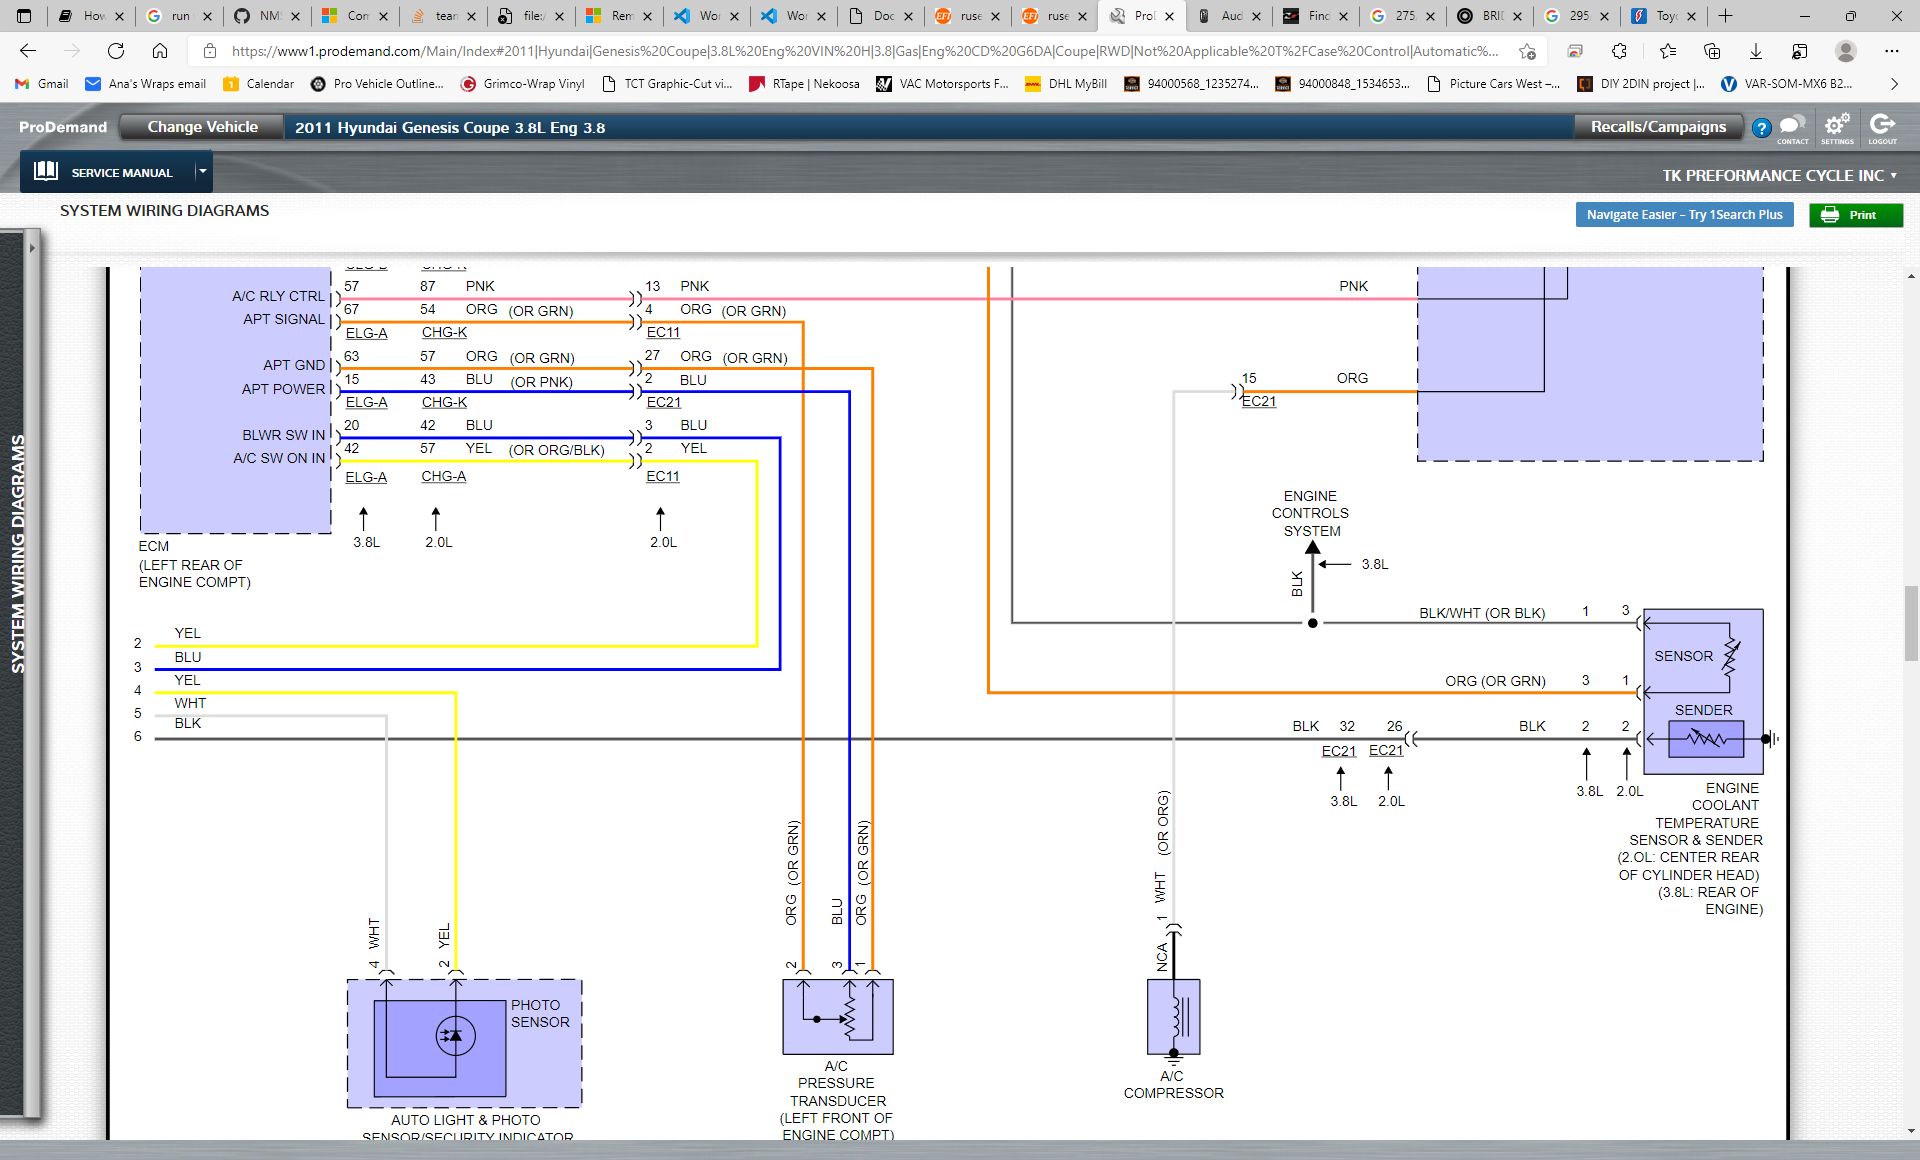The width and height of the screenshot is (1920, 1160).
Task: Switch to the BRI browser tab
Action: (1488, 16)
